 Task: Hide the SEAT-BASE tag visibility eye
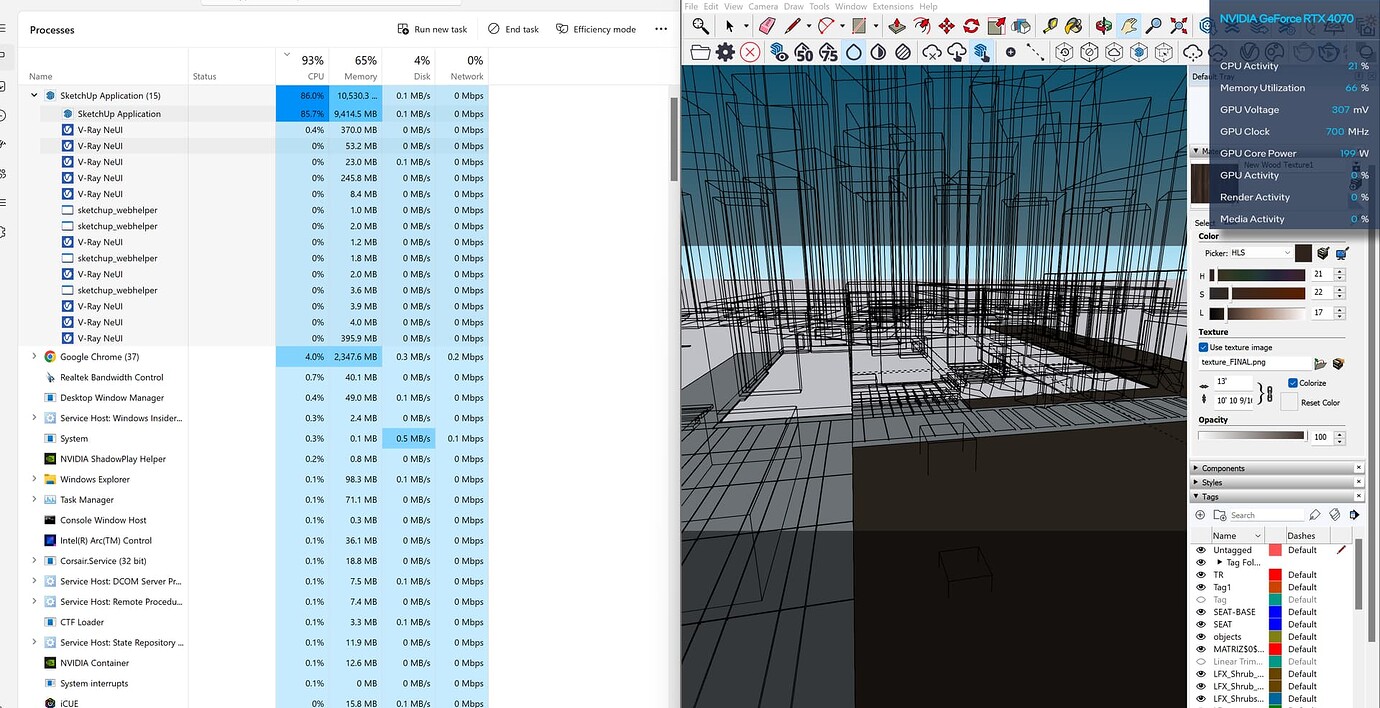click(1201, 611)
